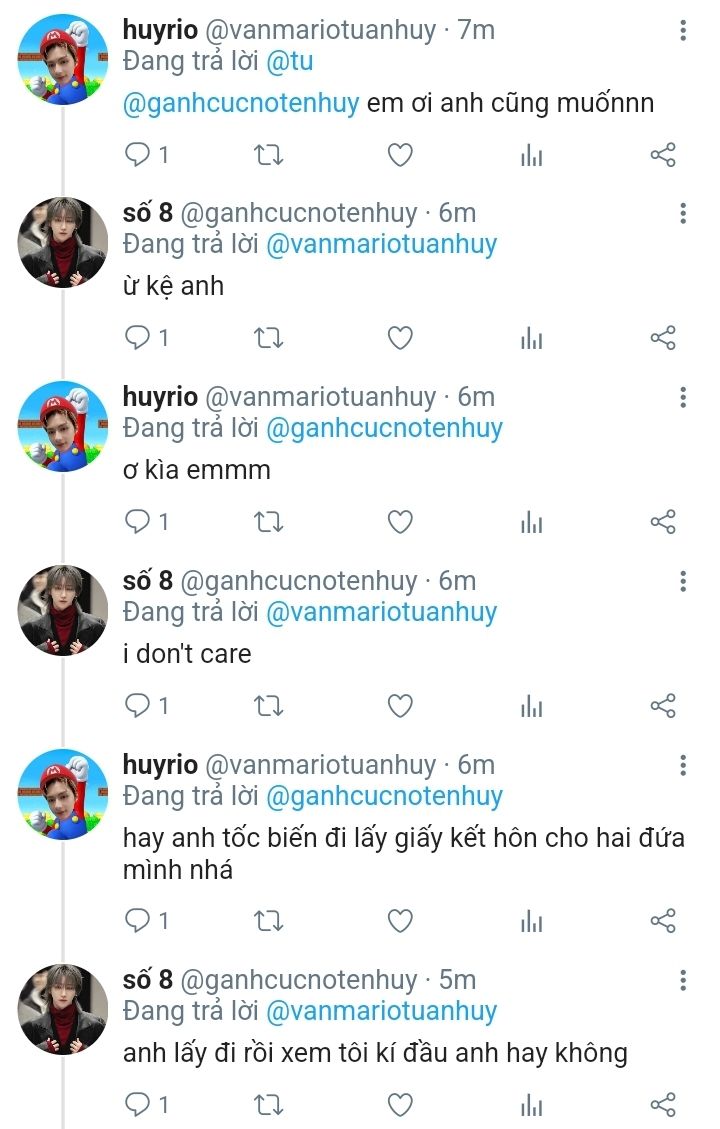The image size is (720, 1129).
Task: Click @ganhcucnotenhuy mention in "em ơi" tweet
Action: pos(240,103)
